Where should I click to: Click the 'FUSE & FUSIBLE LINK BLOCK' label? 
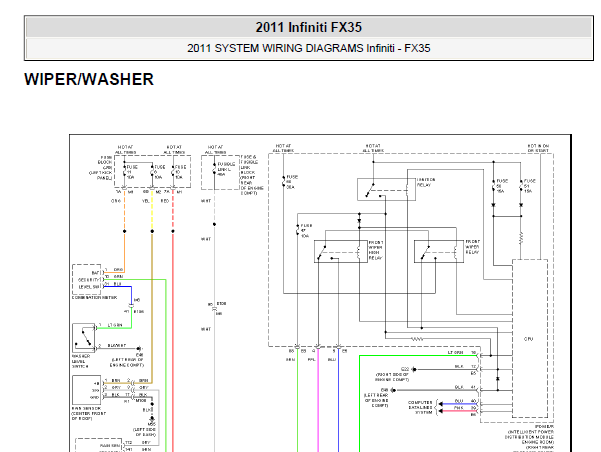pos(250,165)
